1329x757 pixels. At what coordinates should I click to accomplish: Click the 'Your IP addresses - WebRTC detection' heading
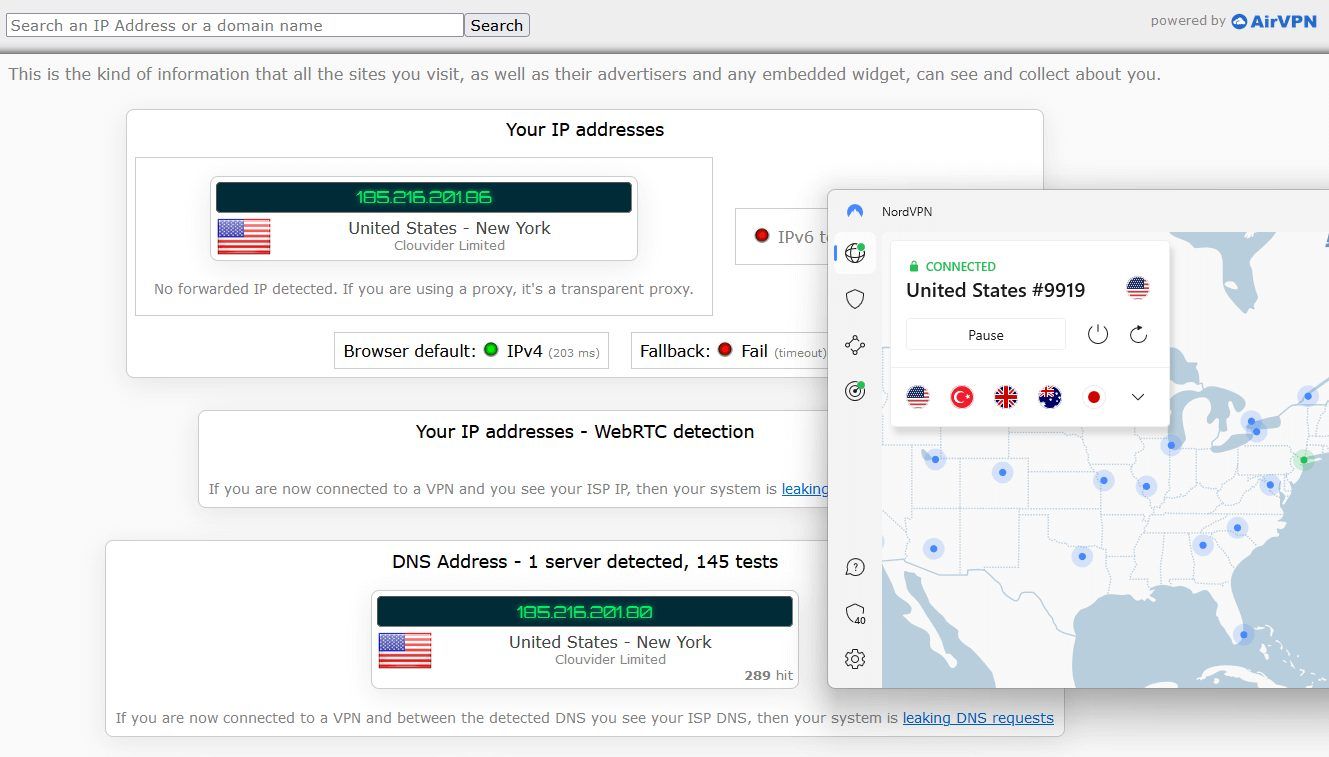585,432
